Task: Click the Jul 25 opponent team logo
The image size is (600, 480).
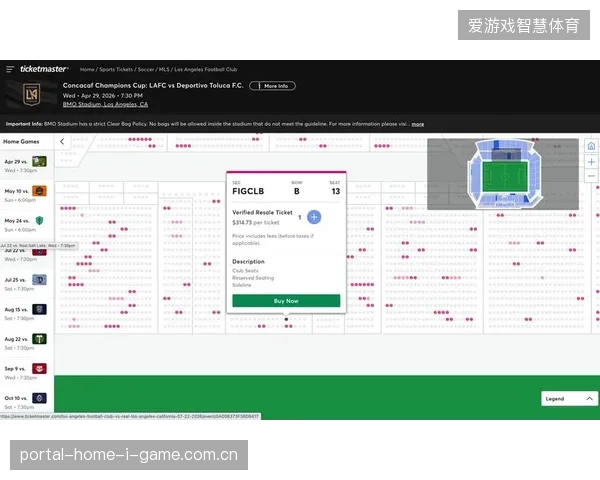Action: click(39, 279)
